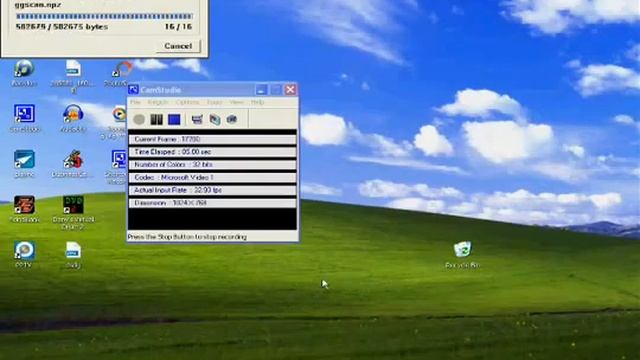Click the Actual Input Rate row
Image resolution: width=640 pixels, height=360 pixels.
(x=212, y=190)
